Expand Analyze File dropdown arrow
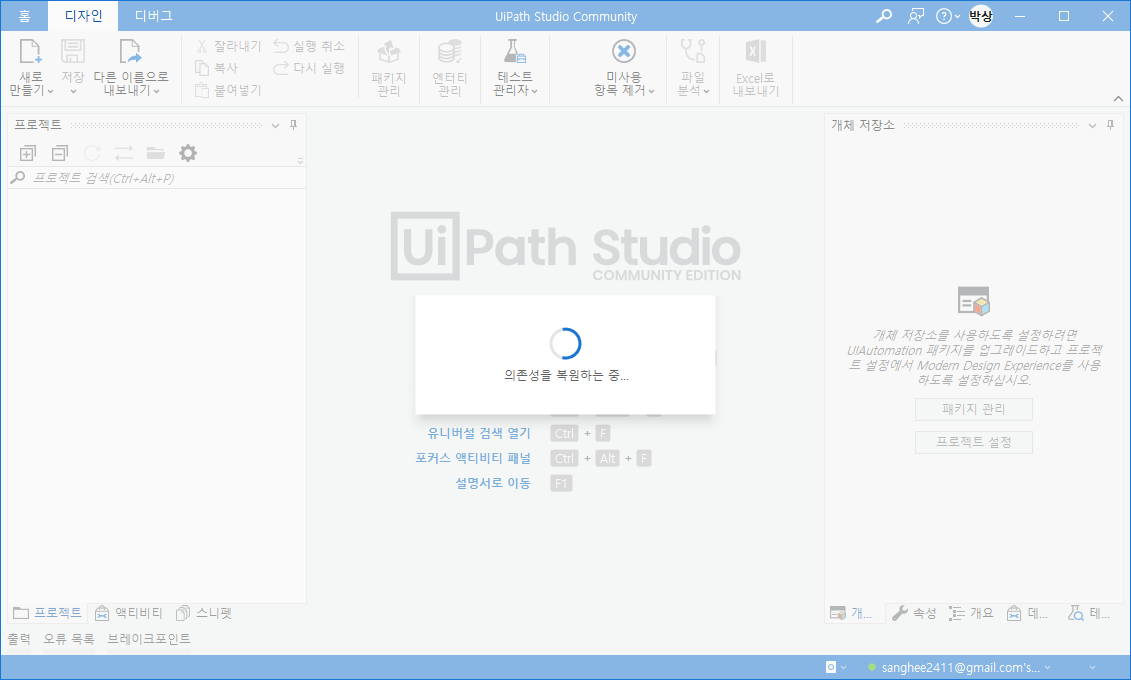Image resolution: width=1131 pixels, height=680 pixels. pyautogui.click(x=706, y=92)
